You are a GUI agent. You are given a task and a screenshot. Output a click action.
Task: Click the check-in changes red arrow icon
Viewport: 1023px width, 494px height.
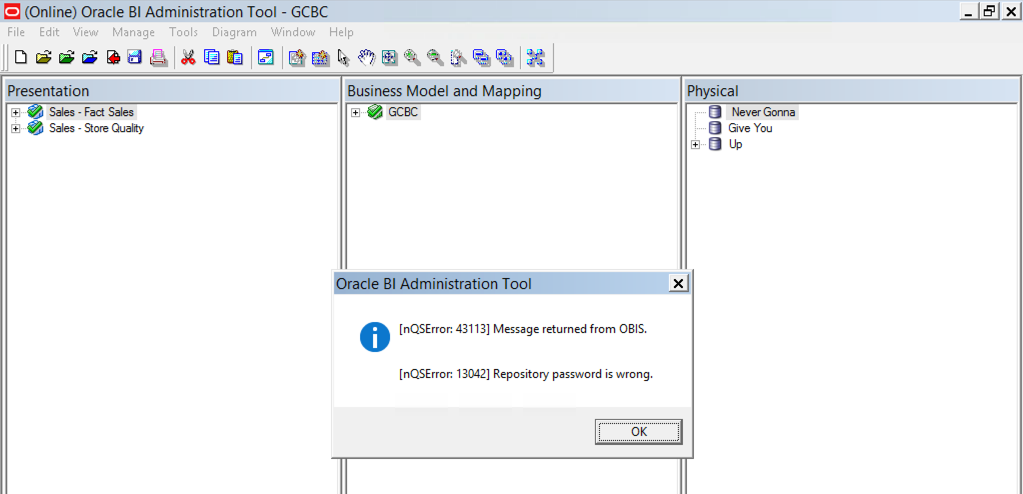[x=112, y=57]
